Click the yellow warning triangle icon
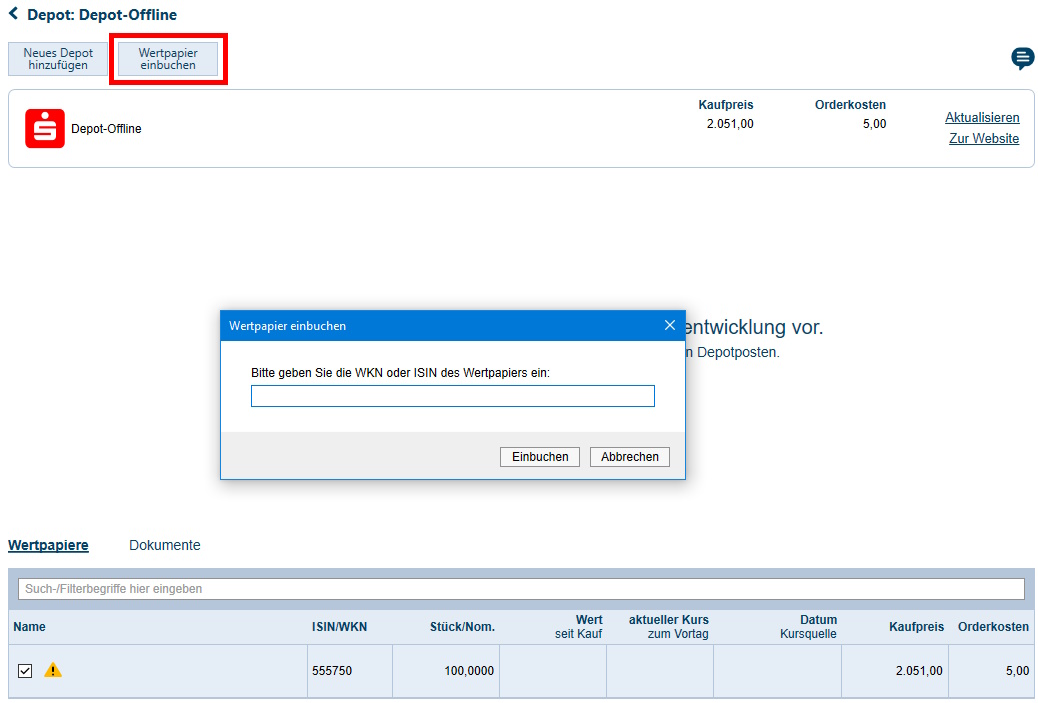 (53, 670)
